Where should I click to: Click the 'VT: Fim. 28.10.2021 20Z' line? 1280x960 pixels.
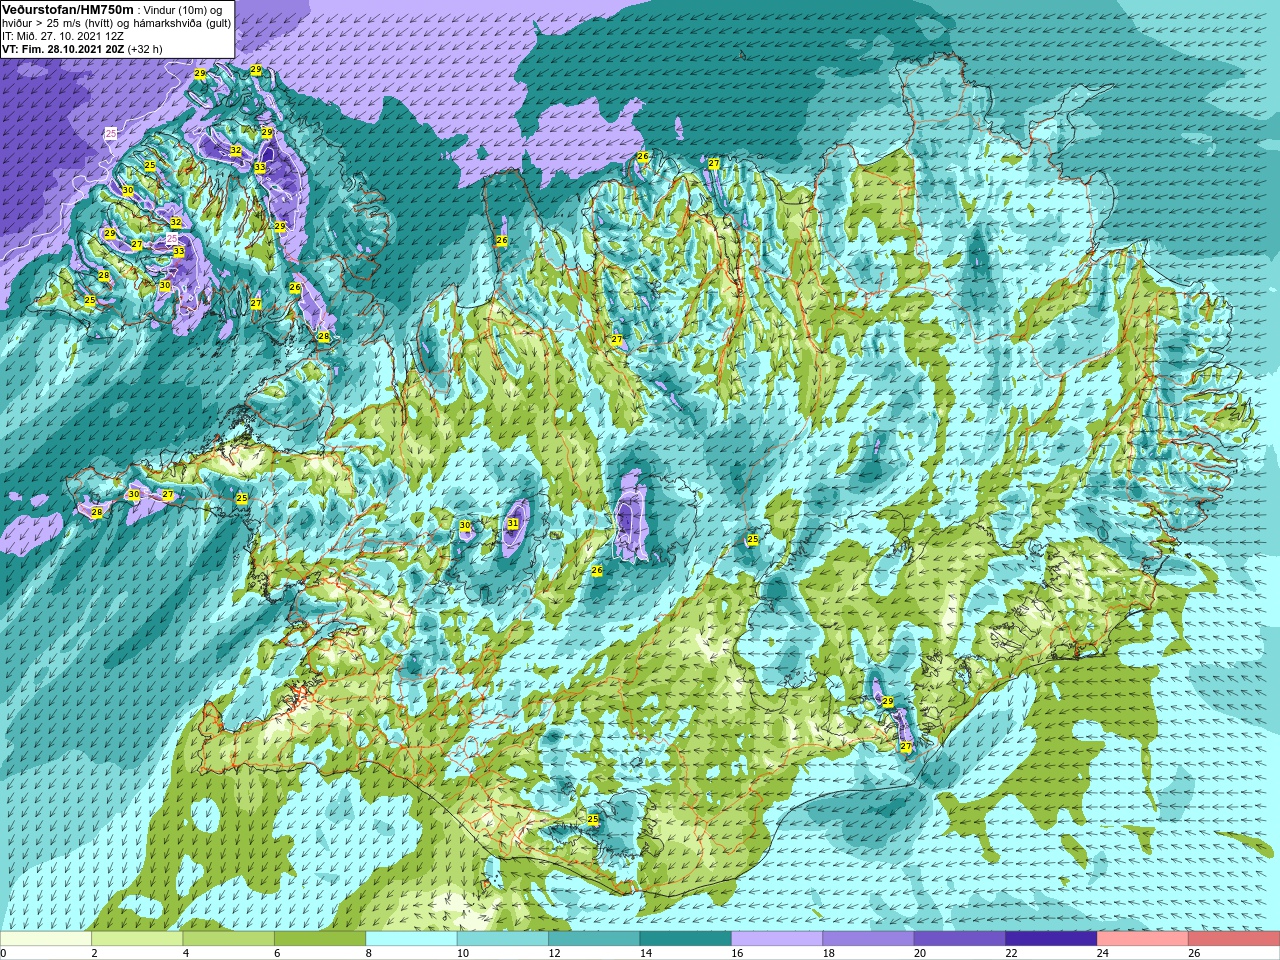[x=63, y=48]
